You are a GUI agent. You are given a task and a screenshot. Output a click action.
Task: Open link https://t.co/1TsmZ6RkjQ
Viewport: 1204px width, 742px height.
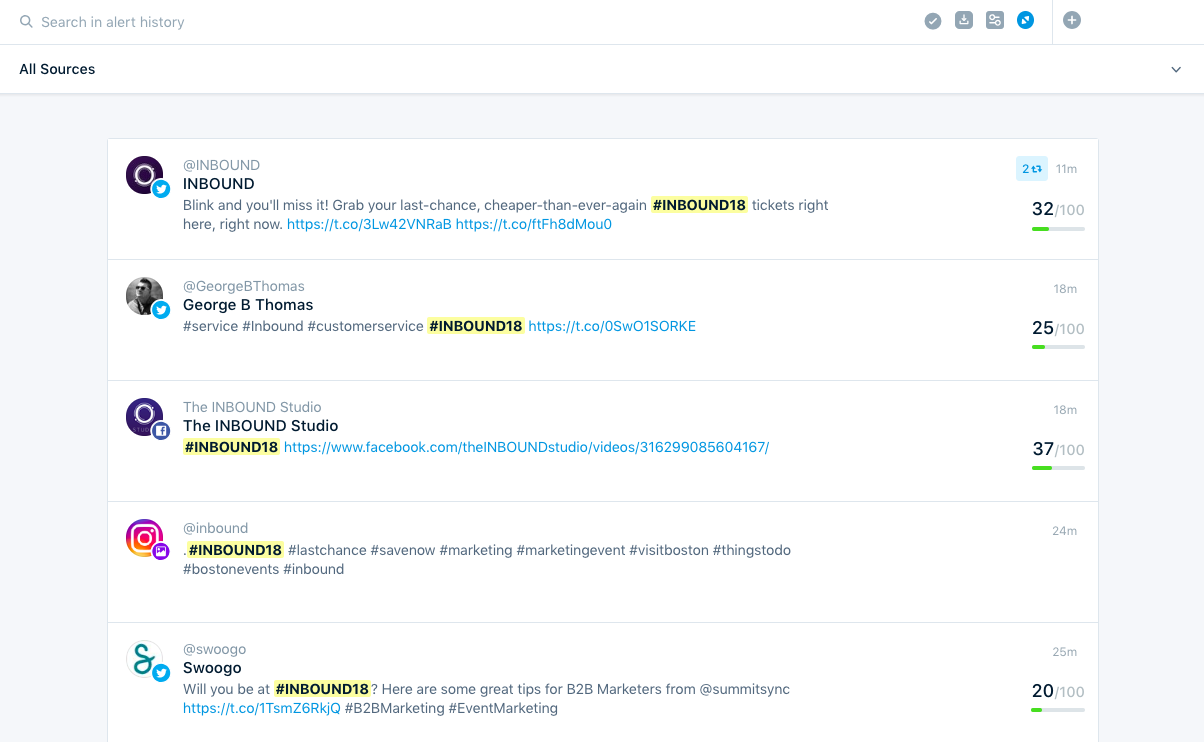click(x=262, y=708)
